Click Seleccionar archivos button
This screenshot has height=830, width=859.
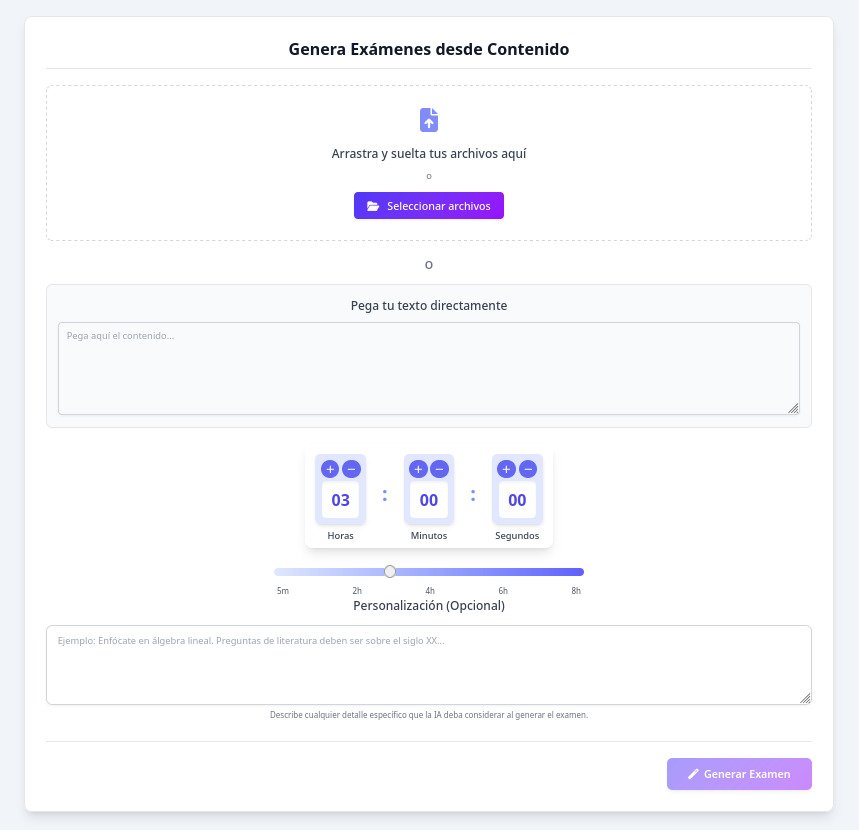(x=429, y=205)
